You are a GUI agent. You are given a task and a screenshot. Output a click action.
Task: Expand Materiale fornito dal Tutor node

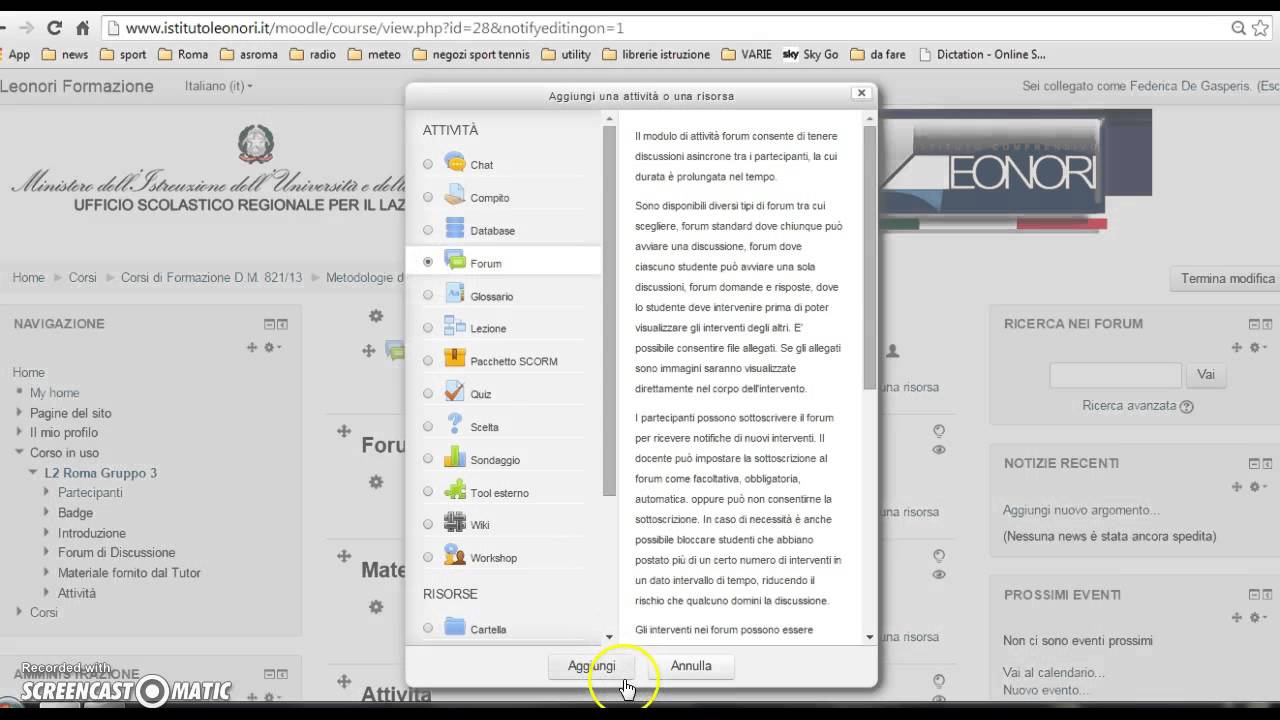coord(47,572)
